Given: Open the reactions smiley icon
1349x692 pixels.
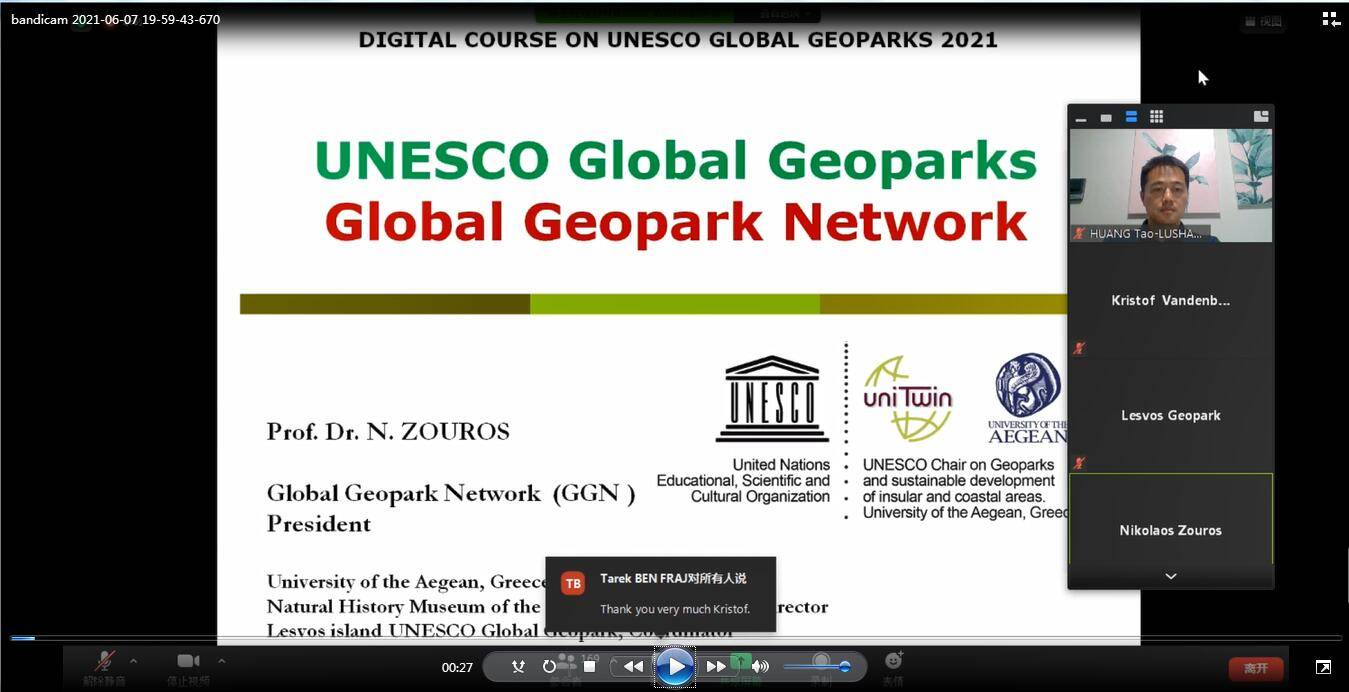Looking at the screenshot, I should pyautogui.click(x=894, y=660).
